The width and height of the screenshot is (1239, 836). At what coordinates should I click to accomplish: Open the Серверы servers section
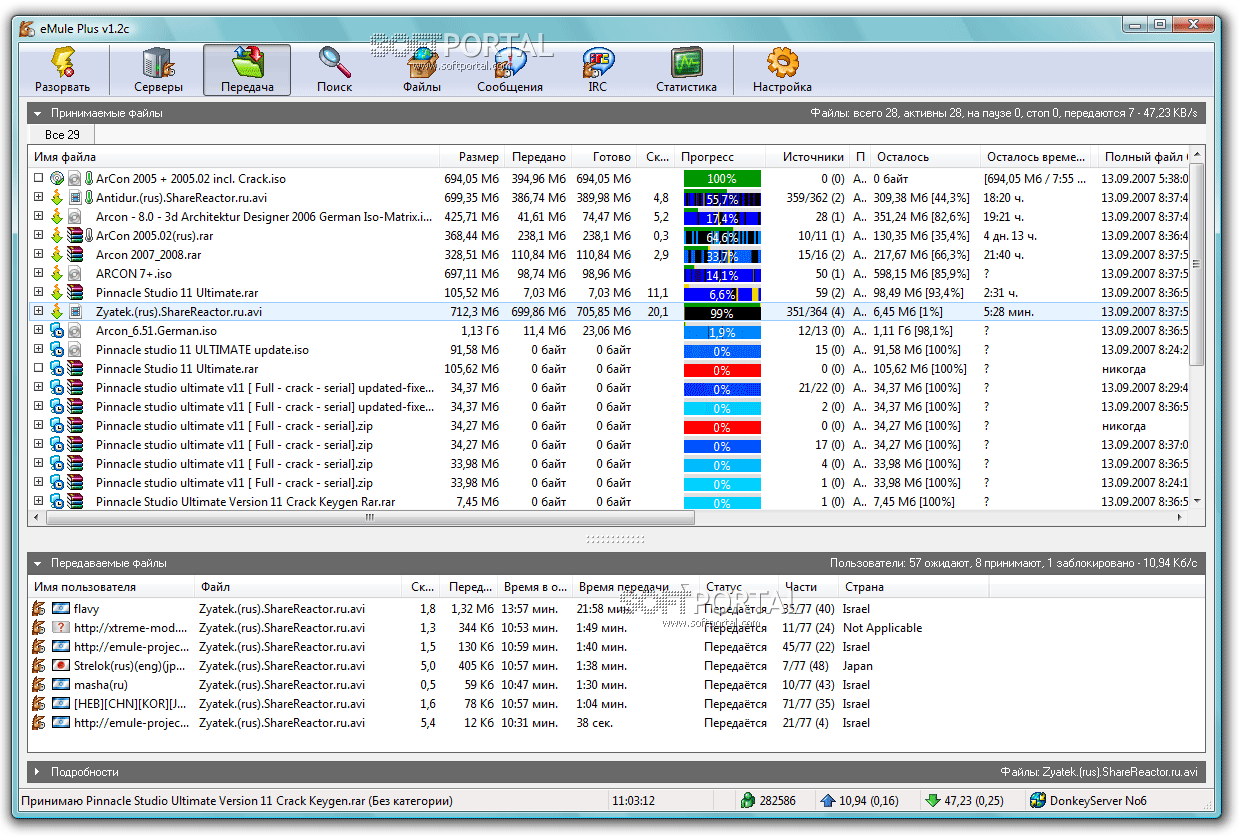coord(158,70)
